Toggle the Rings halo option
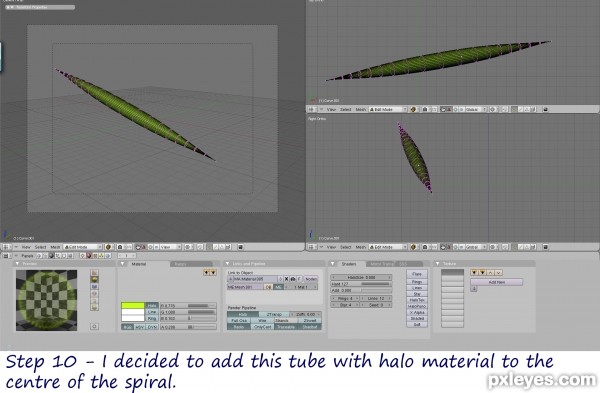 point(417,282)
